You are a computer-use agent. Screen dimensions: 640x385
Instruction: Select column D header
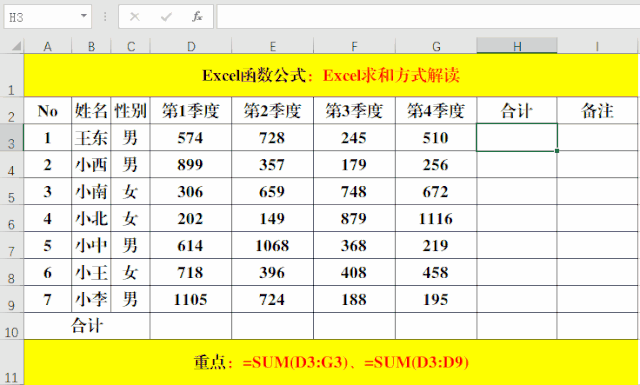click(x=191, y=46)
